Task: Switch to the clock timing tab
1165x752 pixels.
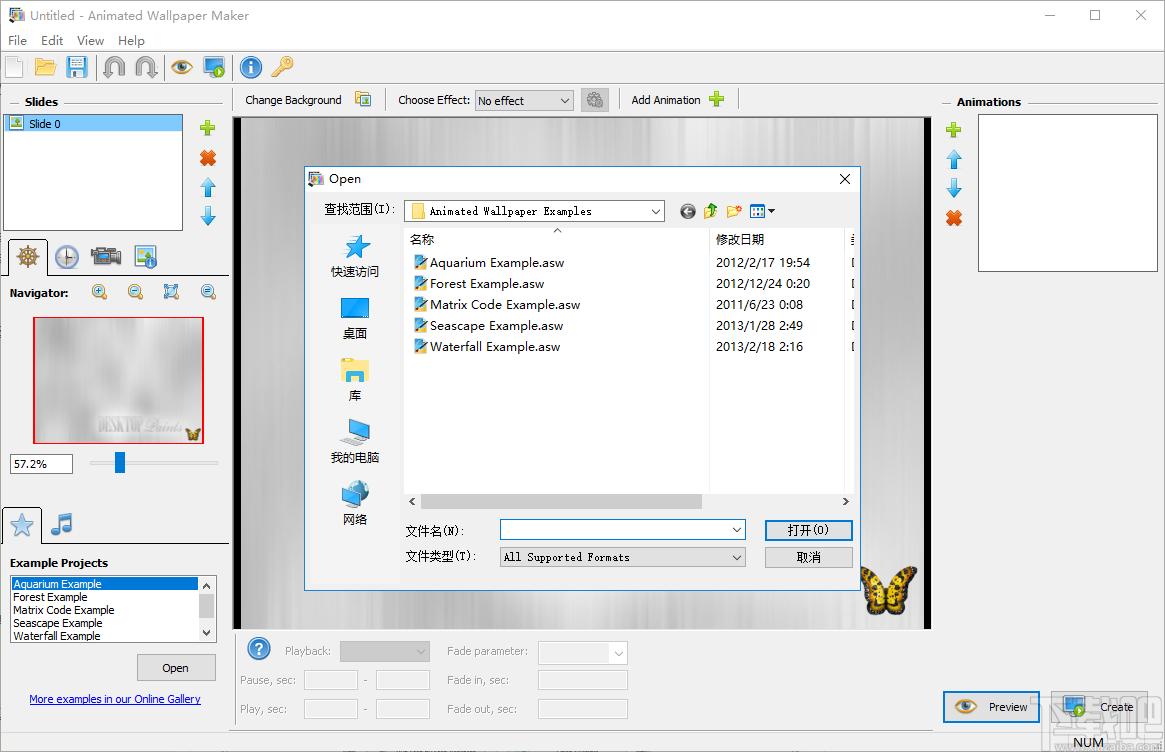Action: 66,257
